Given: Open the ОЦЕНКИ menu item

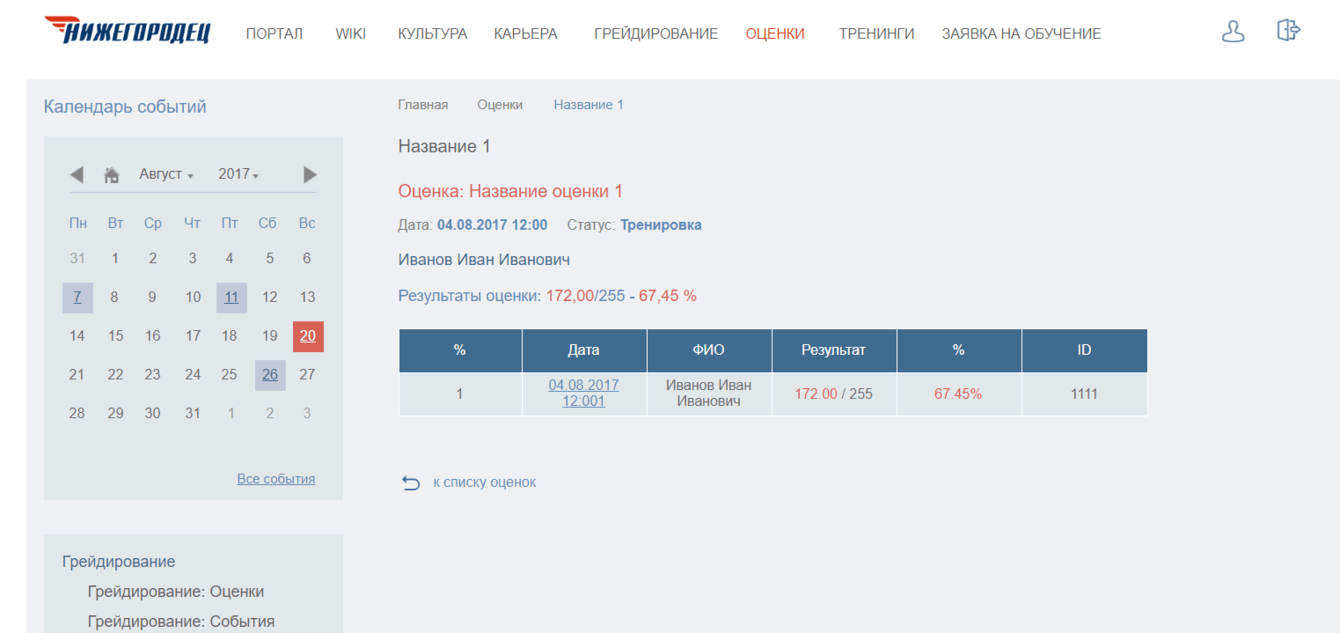Looking at the screenshot, I should (775, 33).
